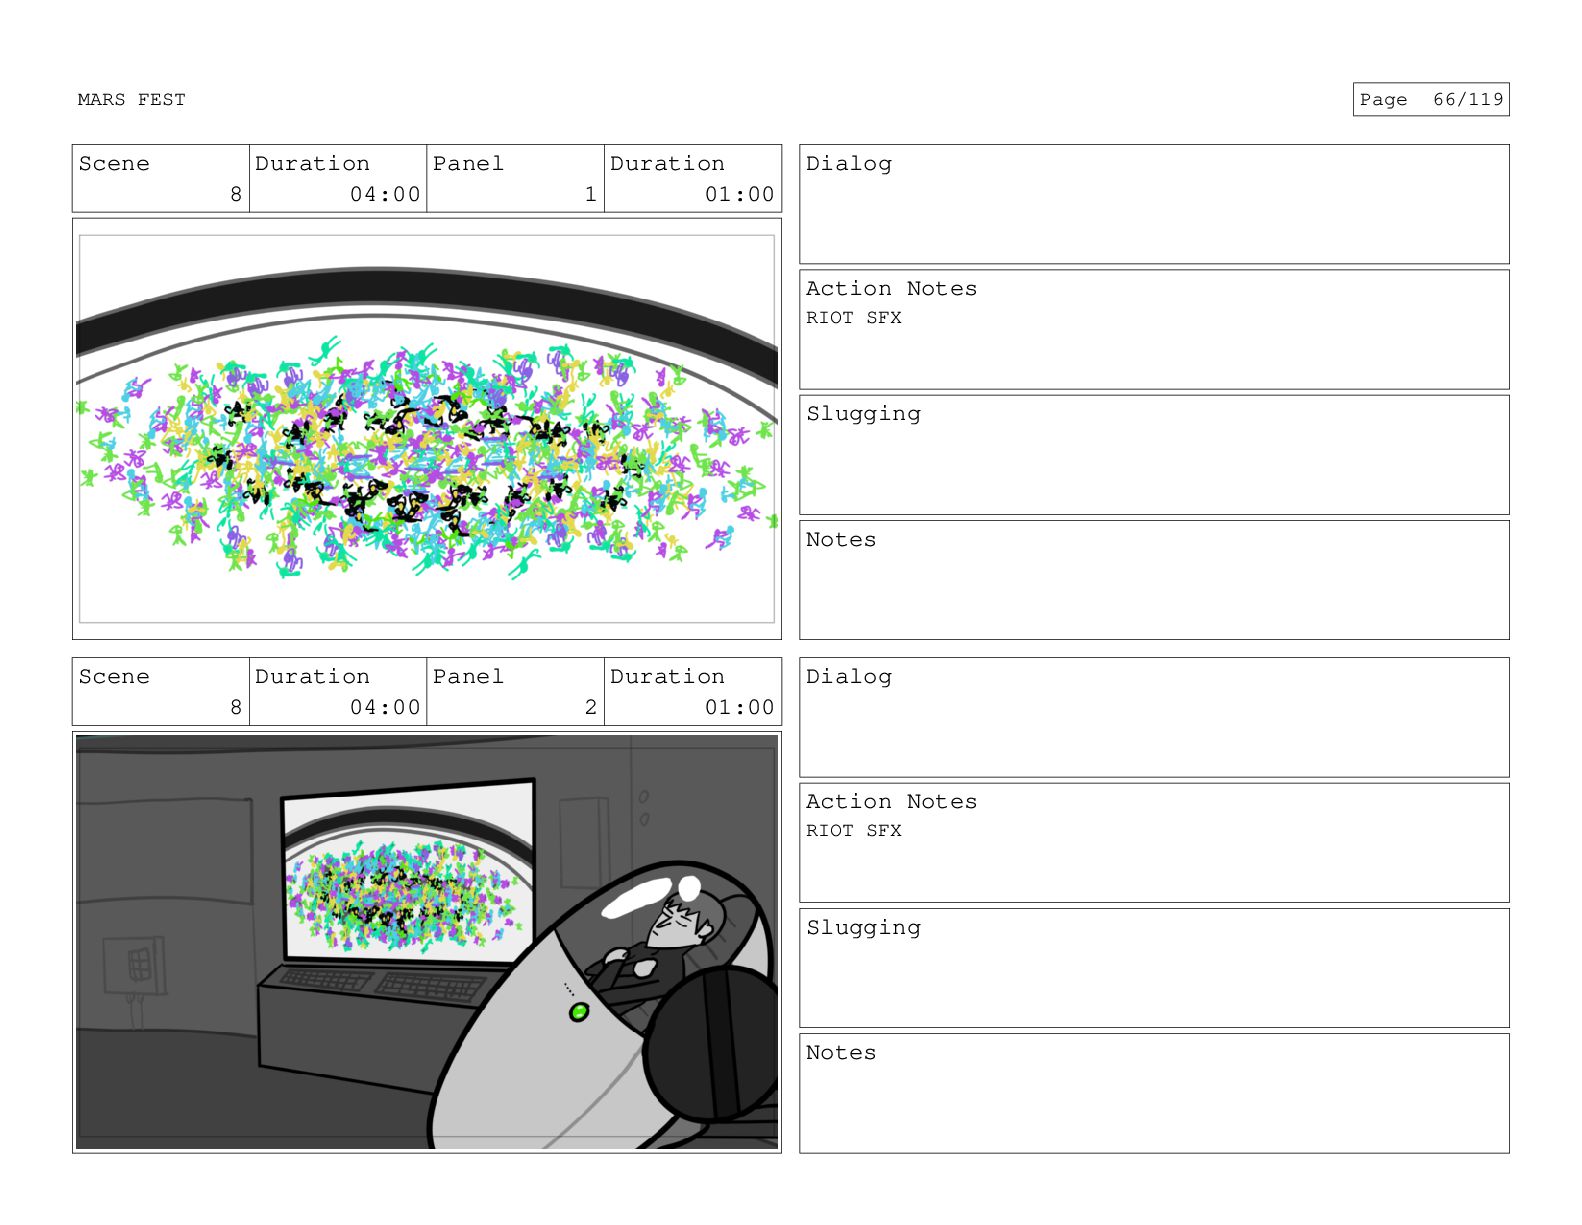Click the Dialog box for panel 2
Image resolution: width=1582 pixels, height=1225 pixels.
coord(1154,718)
